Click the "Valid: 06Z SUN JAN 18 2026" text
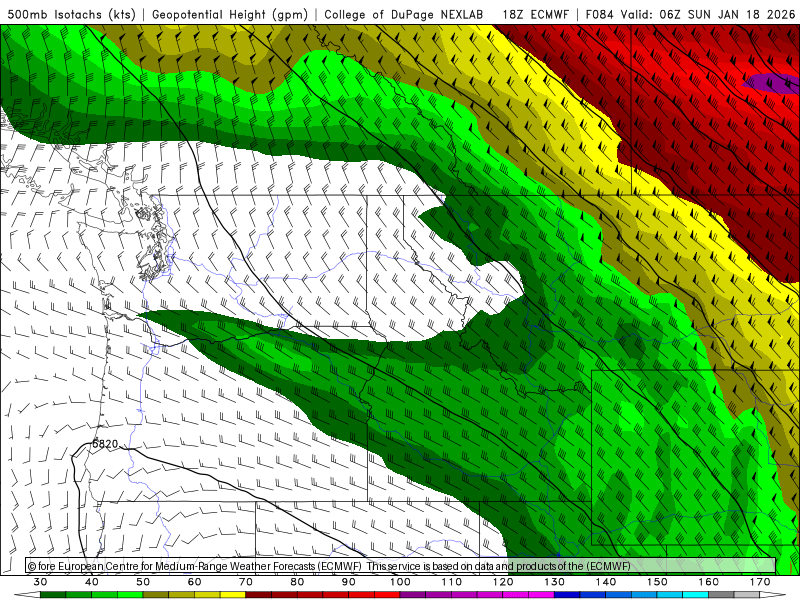Screen dimensions: 800x600 (708, 14)
